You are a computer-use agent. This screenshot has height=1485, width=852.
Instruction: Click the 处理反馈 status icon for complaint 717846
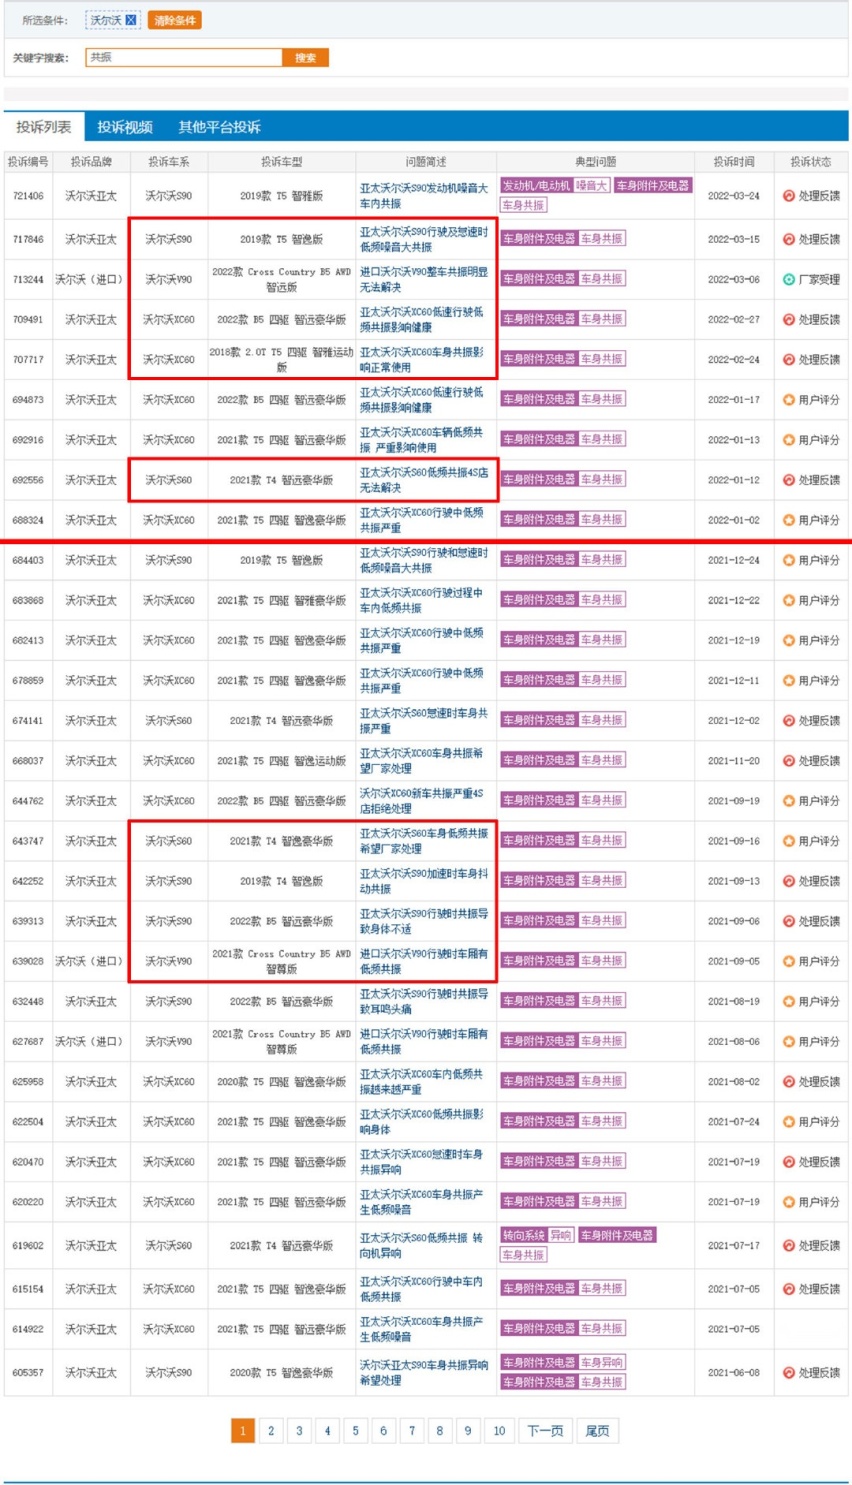(789, 240)
